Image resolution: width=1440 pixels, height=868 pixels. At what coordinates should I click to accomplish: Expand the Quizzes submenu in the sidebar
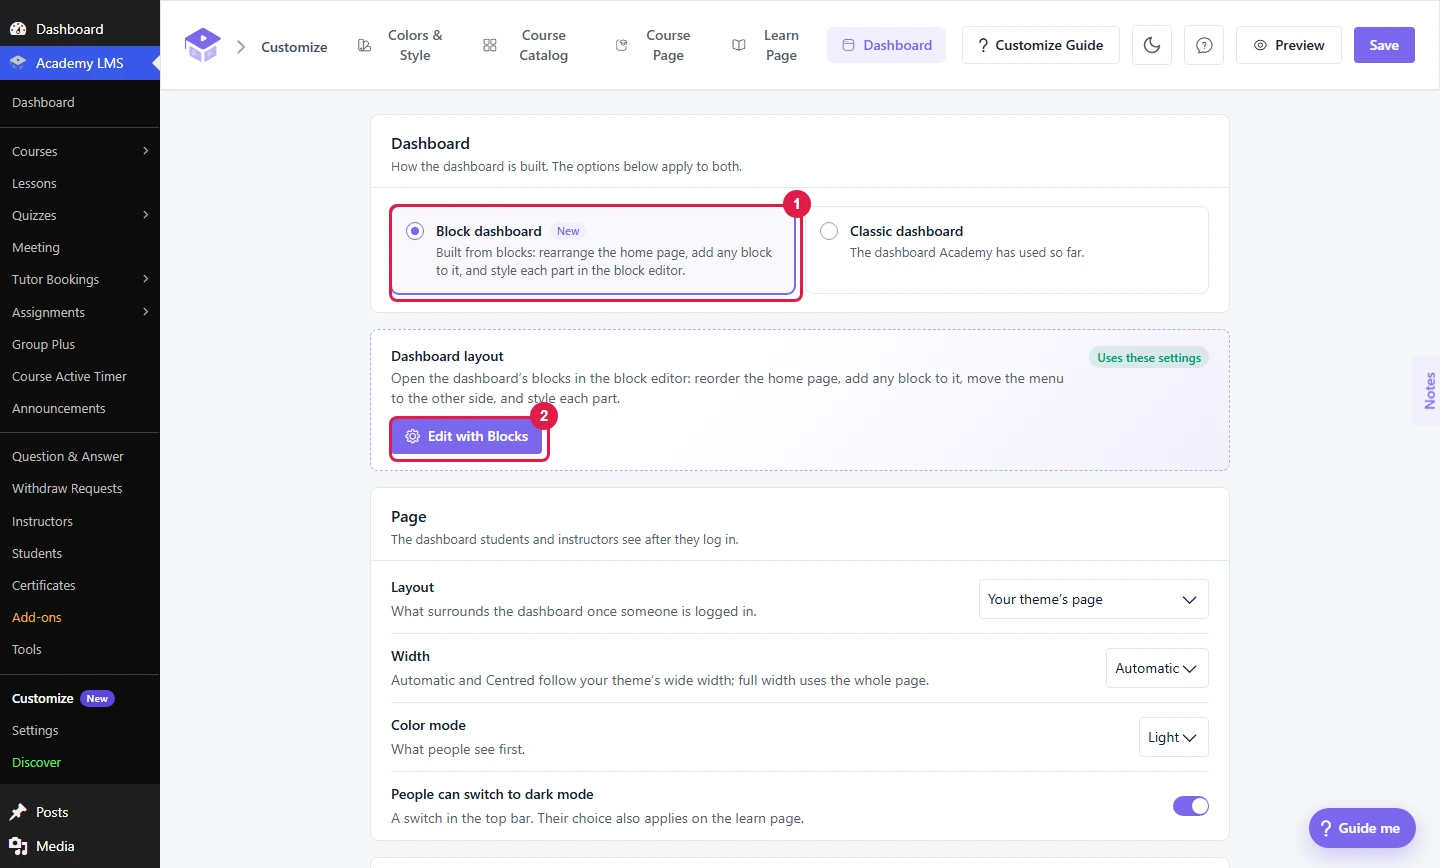[x=146, y=215]
